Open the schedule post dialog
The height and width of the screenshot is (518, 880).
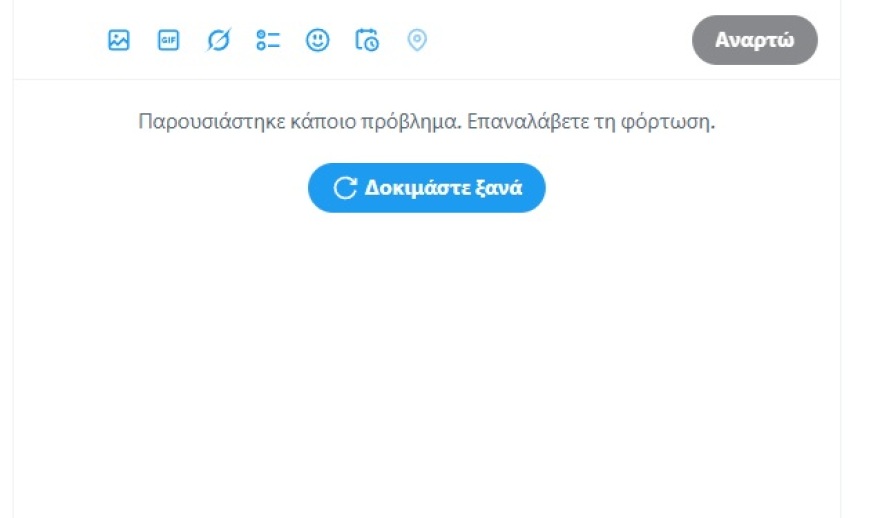click(x=367, y=40)
